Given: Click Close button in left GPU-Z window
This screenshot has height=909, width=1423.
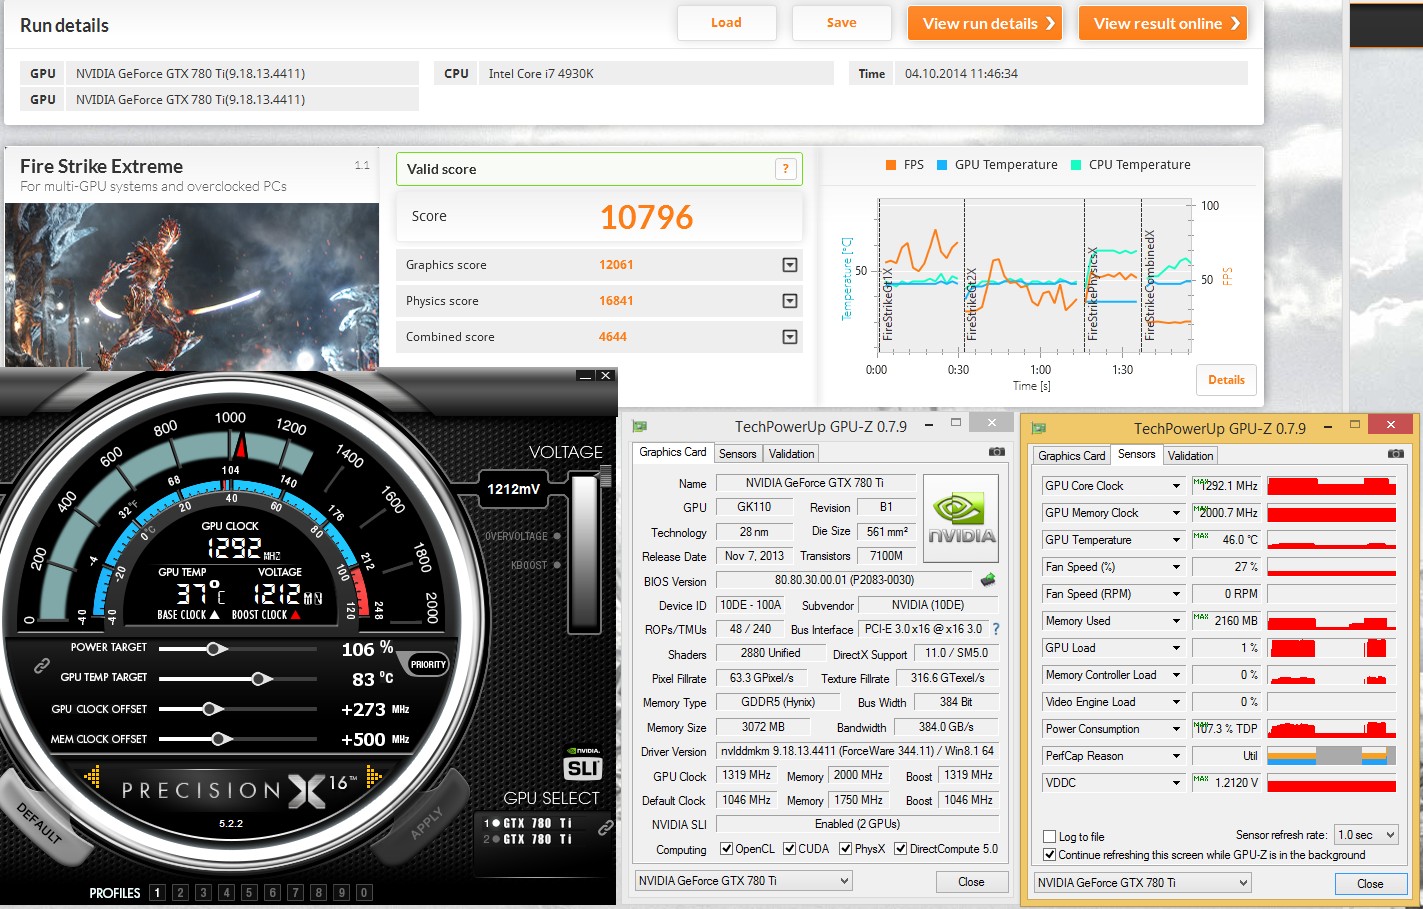Looking at the screenshot, I should pyautogui.click(x=971, y=882).
